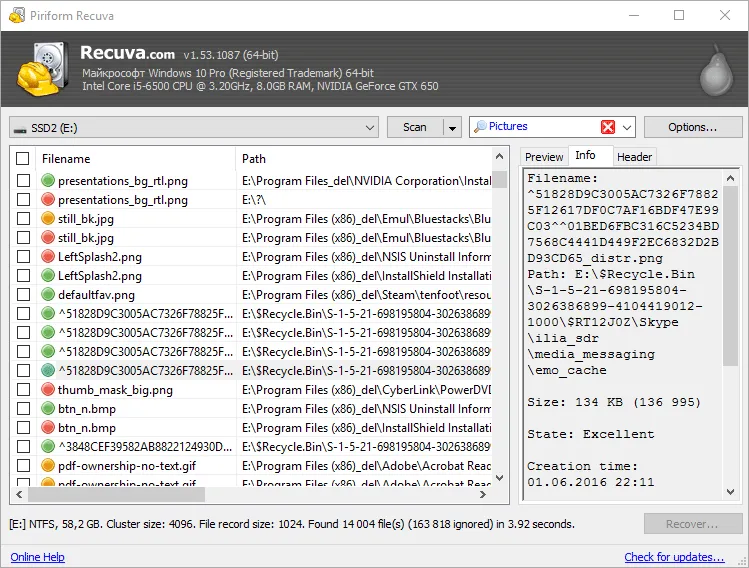Open the Pictures filter dropdown arrow

tap(627, 127)
